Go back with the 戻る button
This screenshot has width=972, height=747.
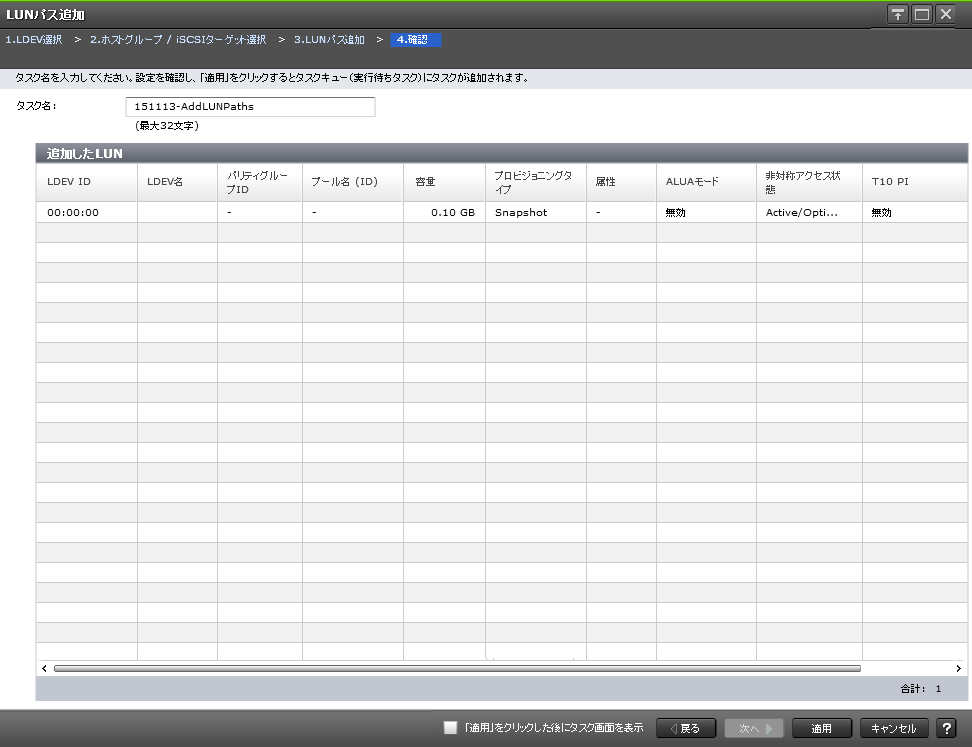[685, 728]
